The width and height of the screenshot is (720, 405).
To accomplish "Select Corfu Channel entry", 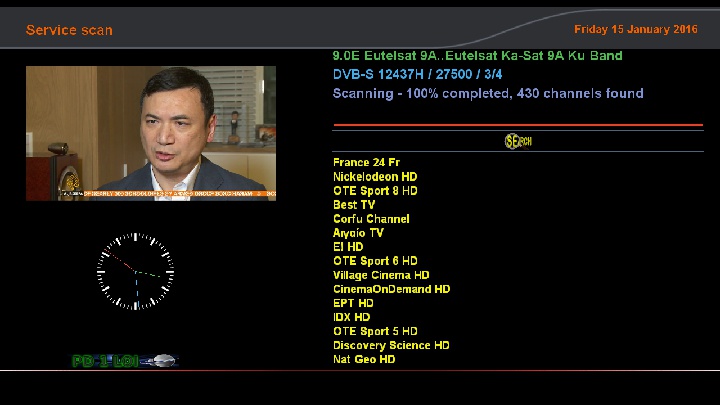I will pos(371,219).
